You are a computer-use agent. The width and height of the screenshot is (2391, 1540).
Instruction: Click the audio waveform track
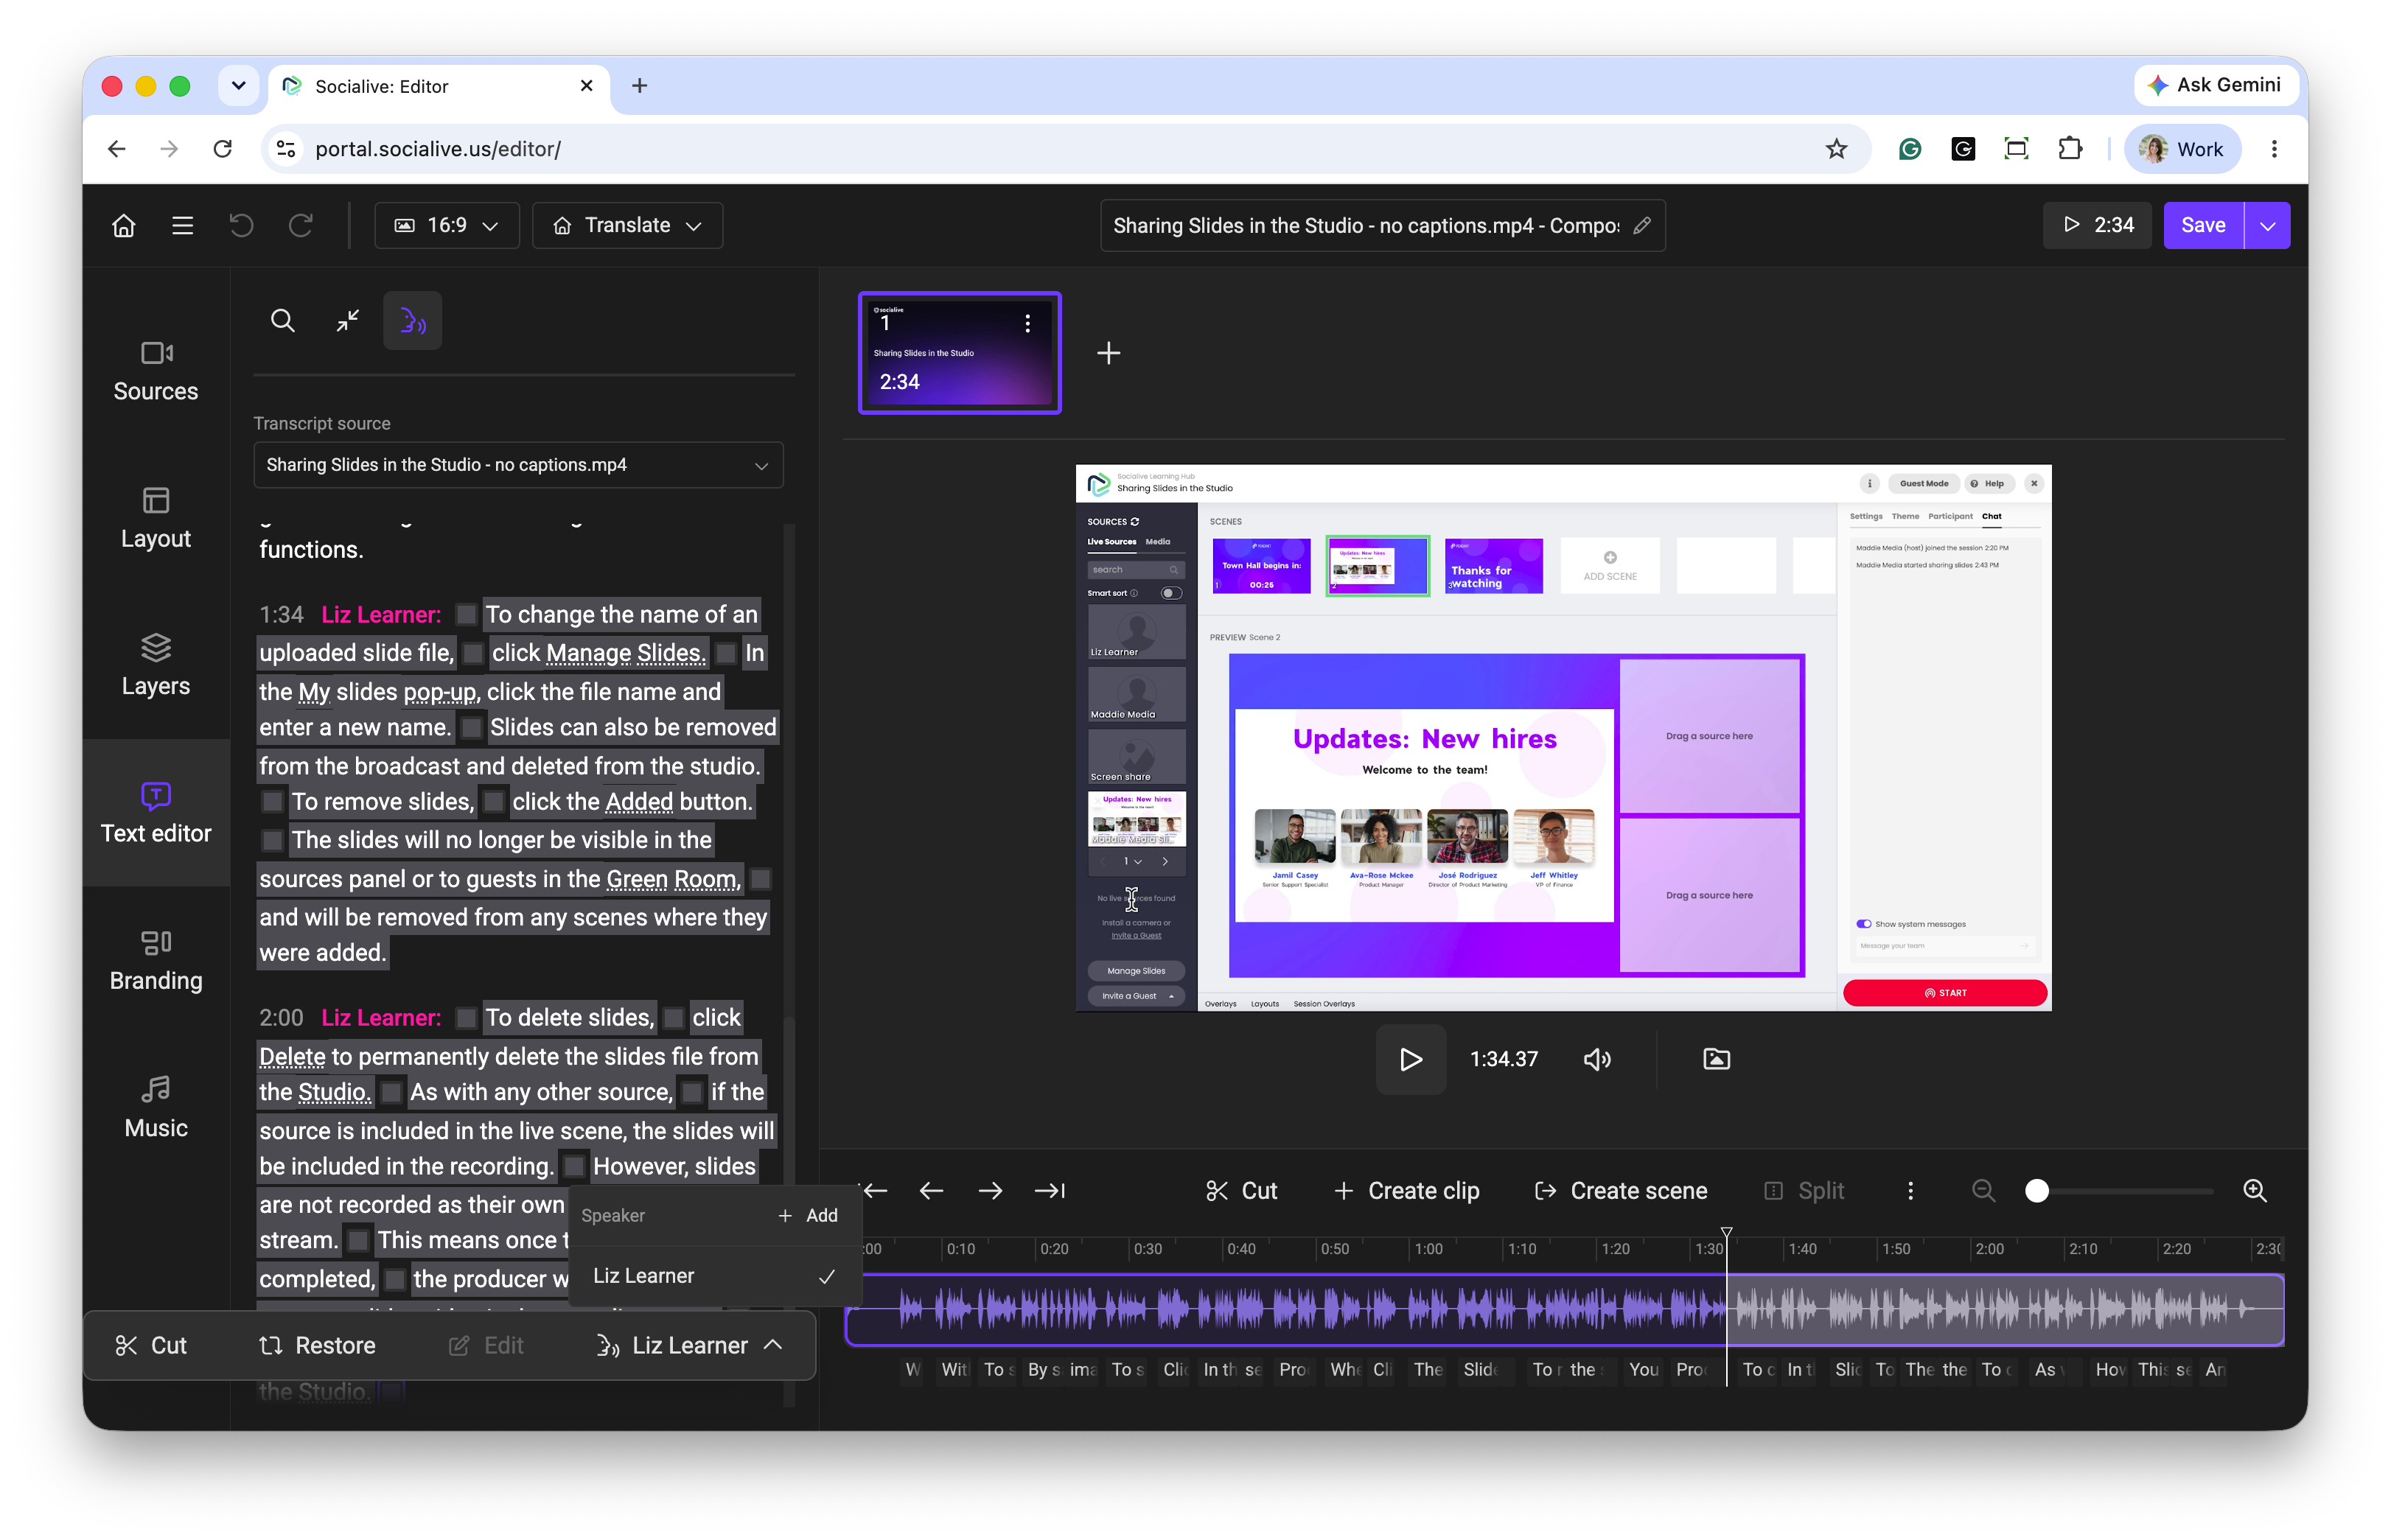pos(1565,1309)
